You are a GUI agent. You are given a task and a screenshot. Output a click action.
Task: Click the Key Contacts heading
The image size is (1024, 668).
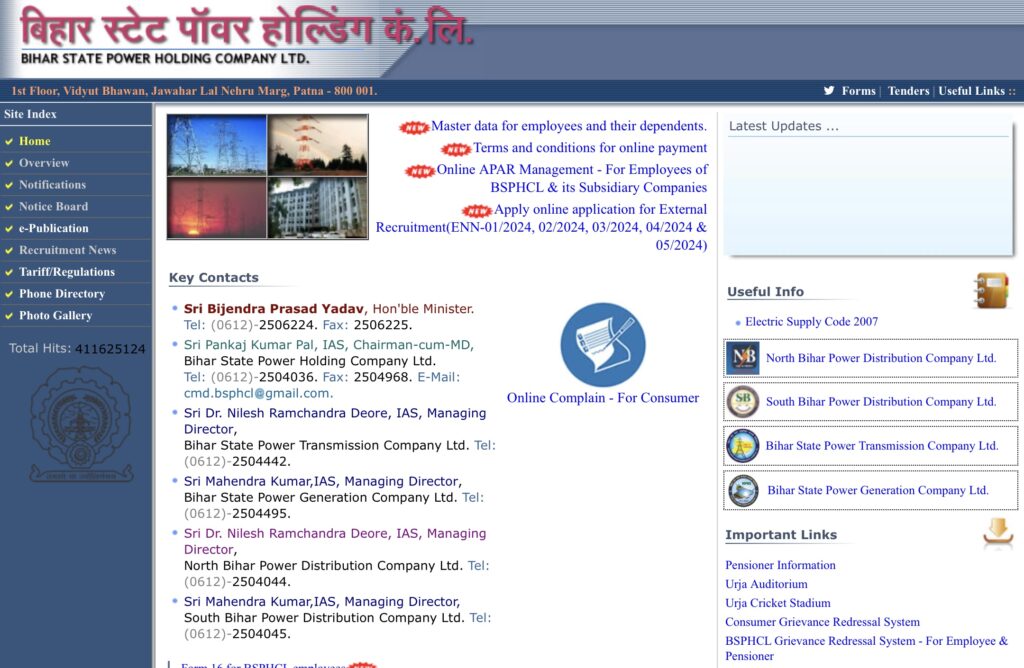tap(214, 278)
